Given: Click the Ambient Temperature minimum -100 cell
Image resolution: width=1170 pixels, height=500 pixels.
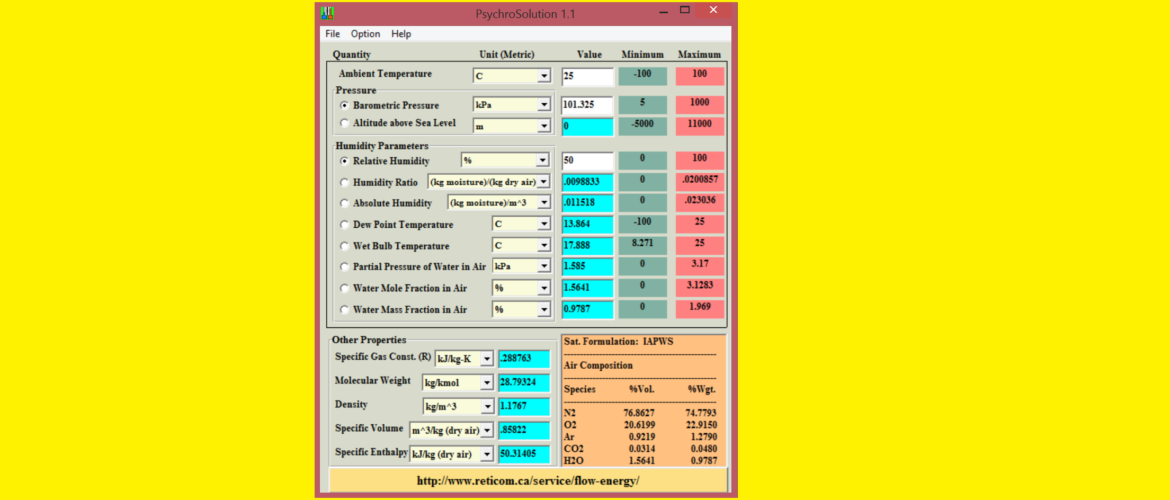Looking at the screenshot, I should 642,76.
